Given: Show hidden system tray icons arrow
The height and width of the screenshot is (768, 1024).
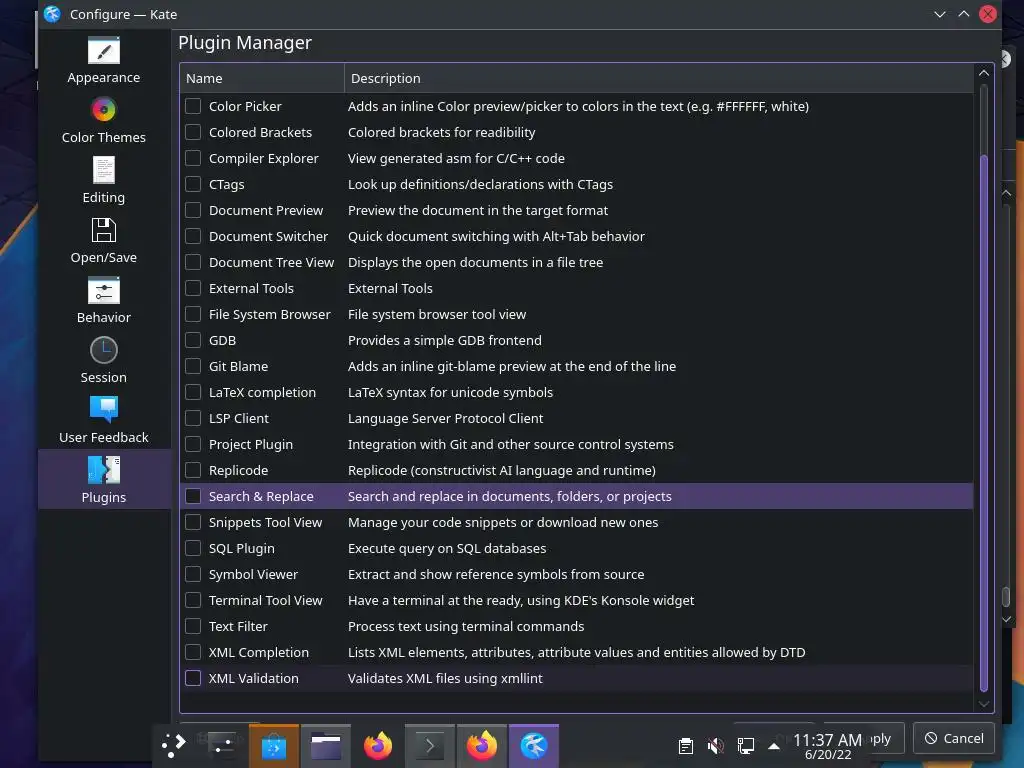Looking at the screenshot, I should click(x=774, y=746).
